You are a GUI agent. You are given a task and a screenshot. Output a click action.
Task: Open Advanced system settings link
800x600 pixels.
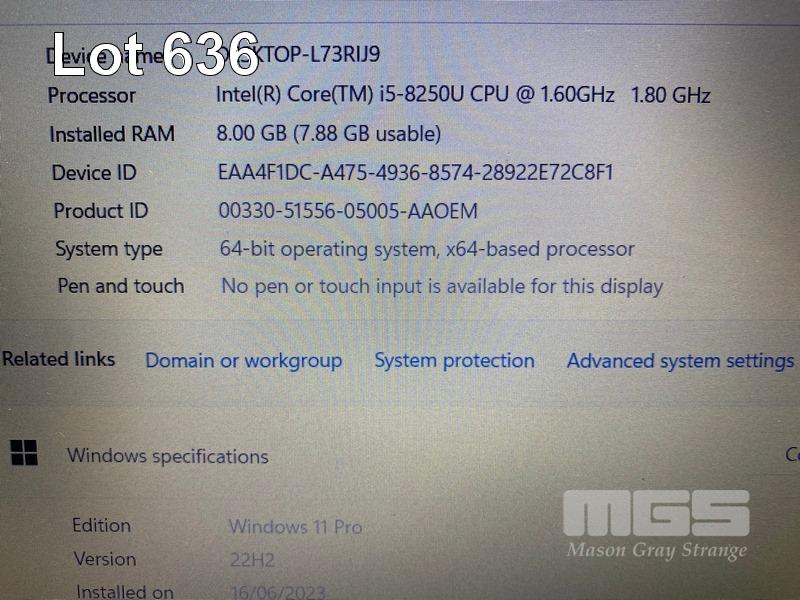coord(680,361)
